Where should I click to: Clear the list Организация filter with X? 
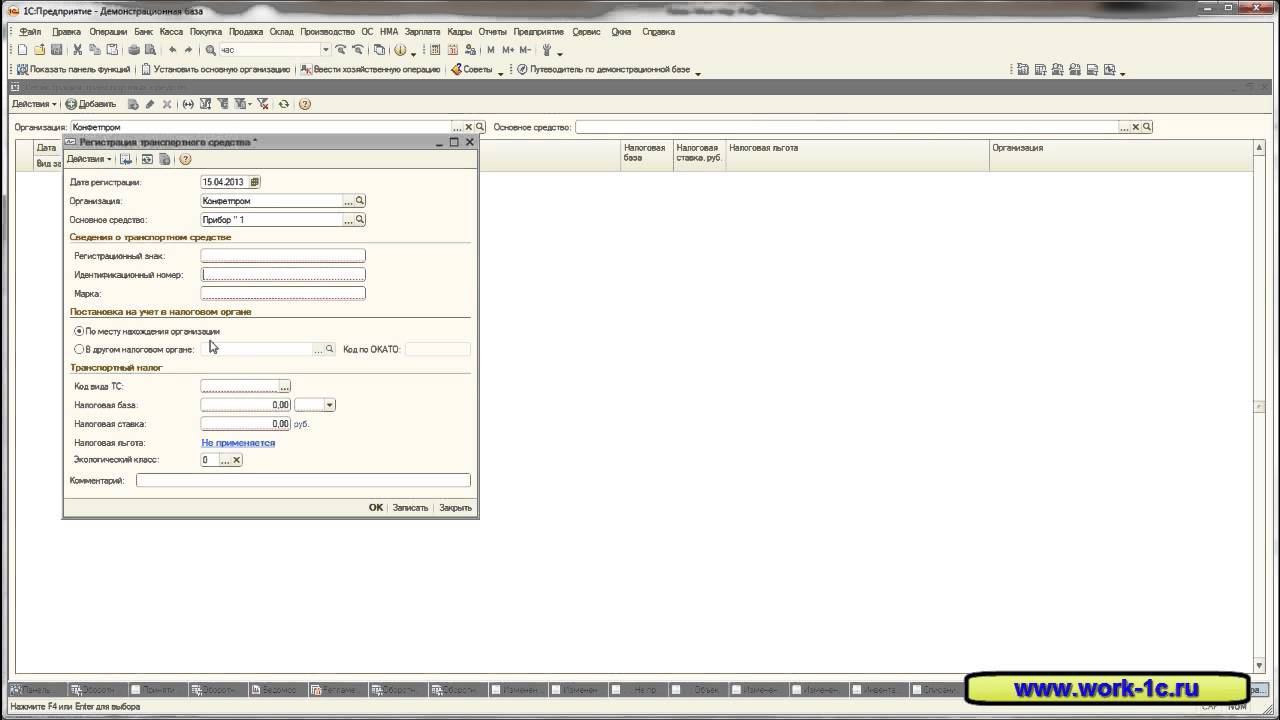click(x=469, y=127)
